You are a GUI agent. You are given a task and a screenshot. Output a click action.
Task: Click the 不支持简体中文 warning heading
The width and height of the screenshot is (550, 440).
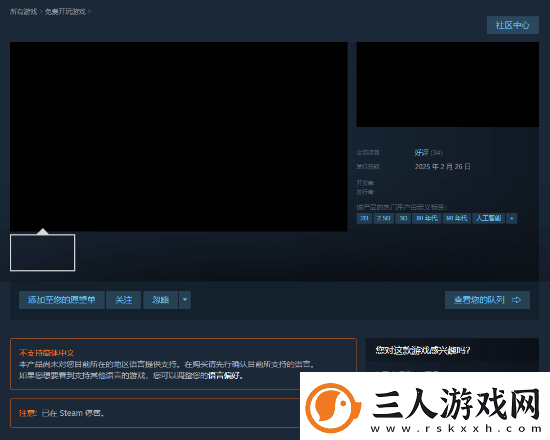point(47,353)
